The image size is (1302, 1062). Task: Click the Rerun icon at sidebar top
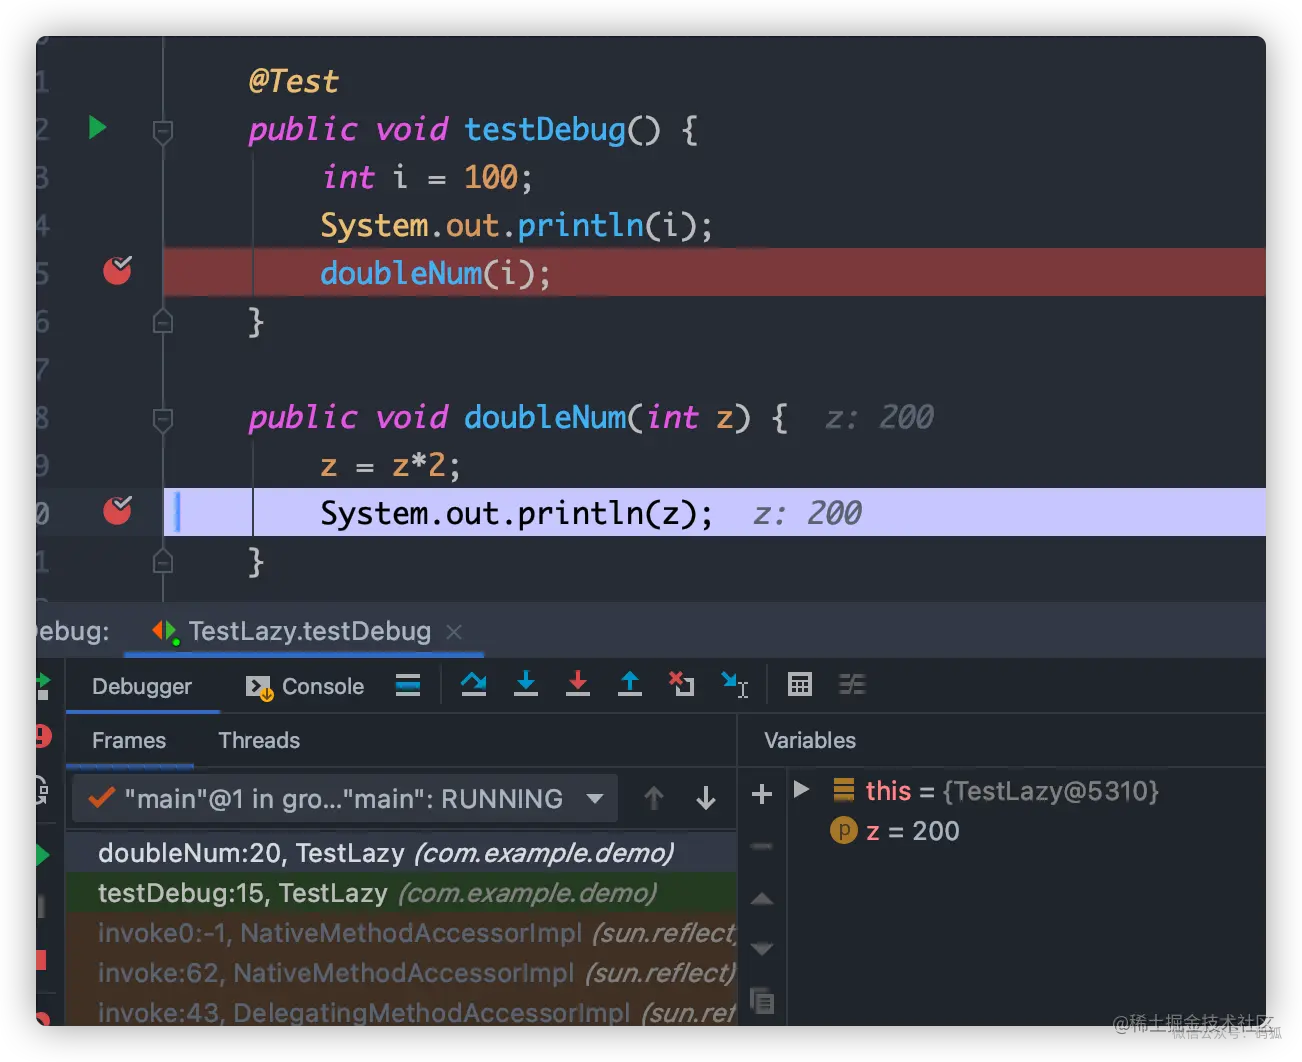coord(42,686)
